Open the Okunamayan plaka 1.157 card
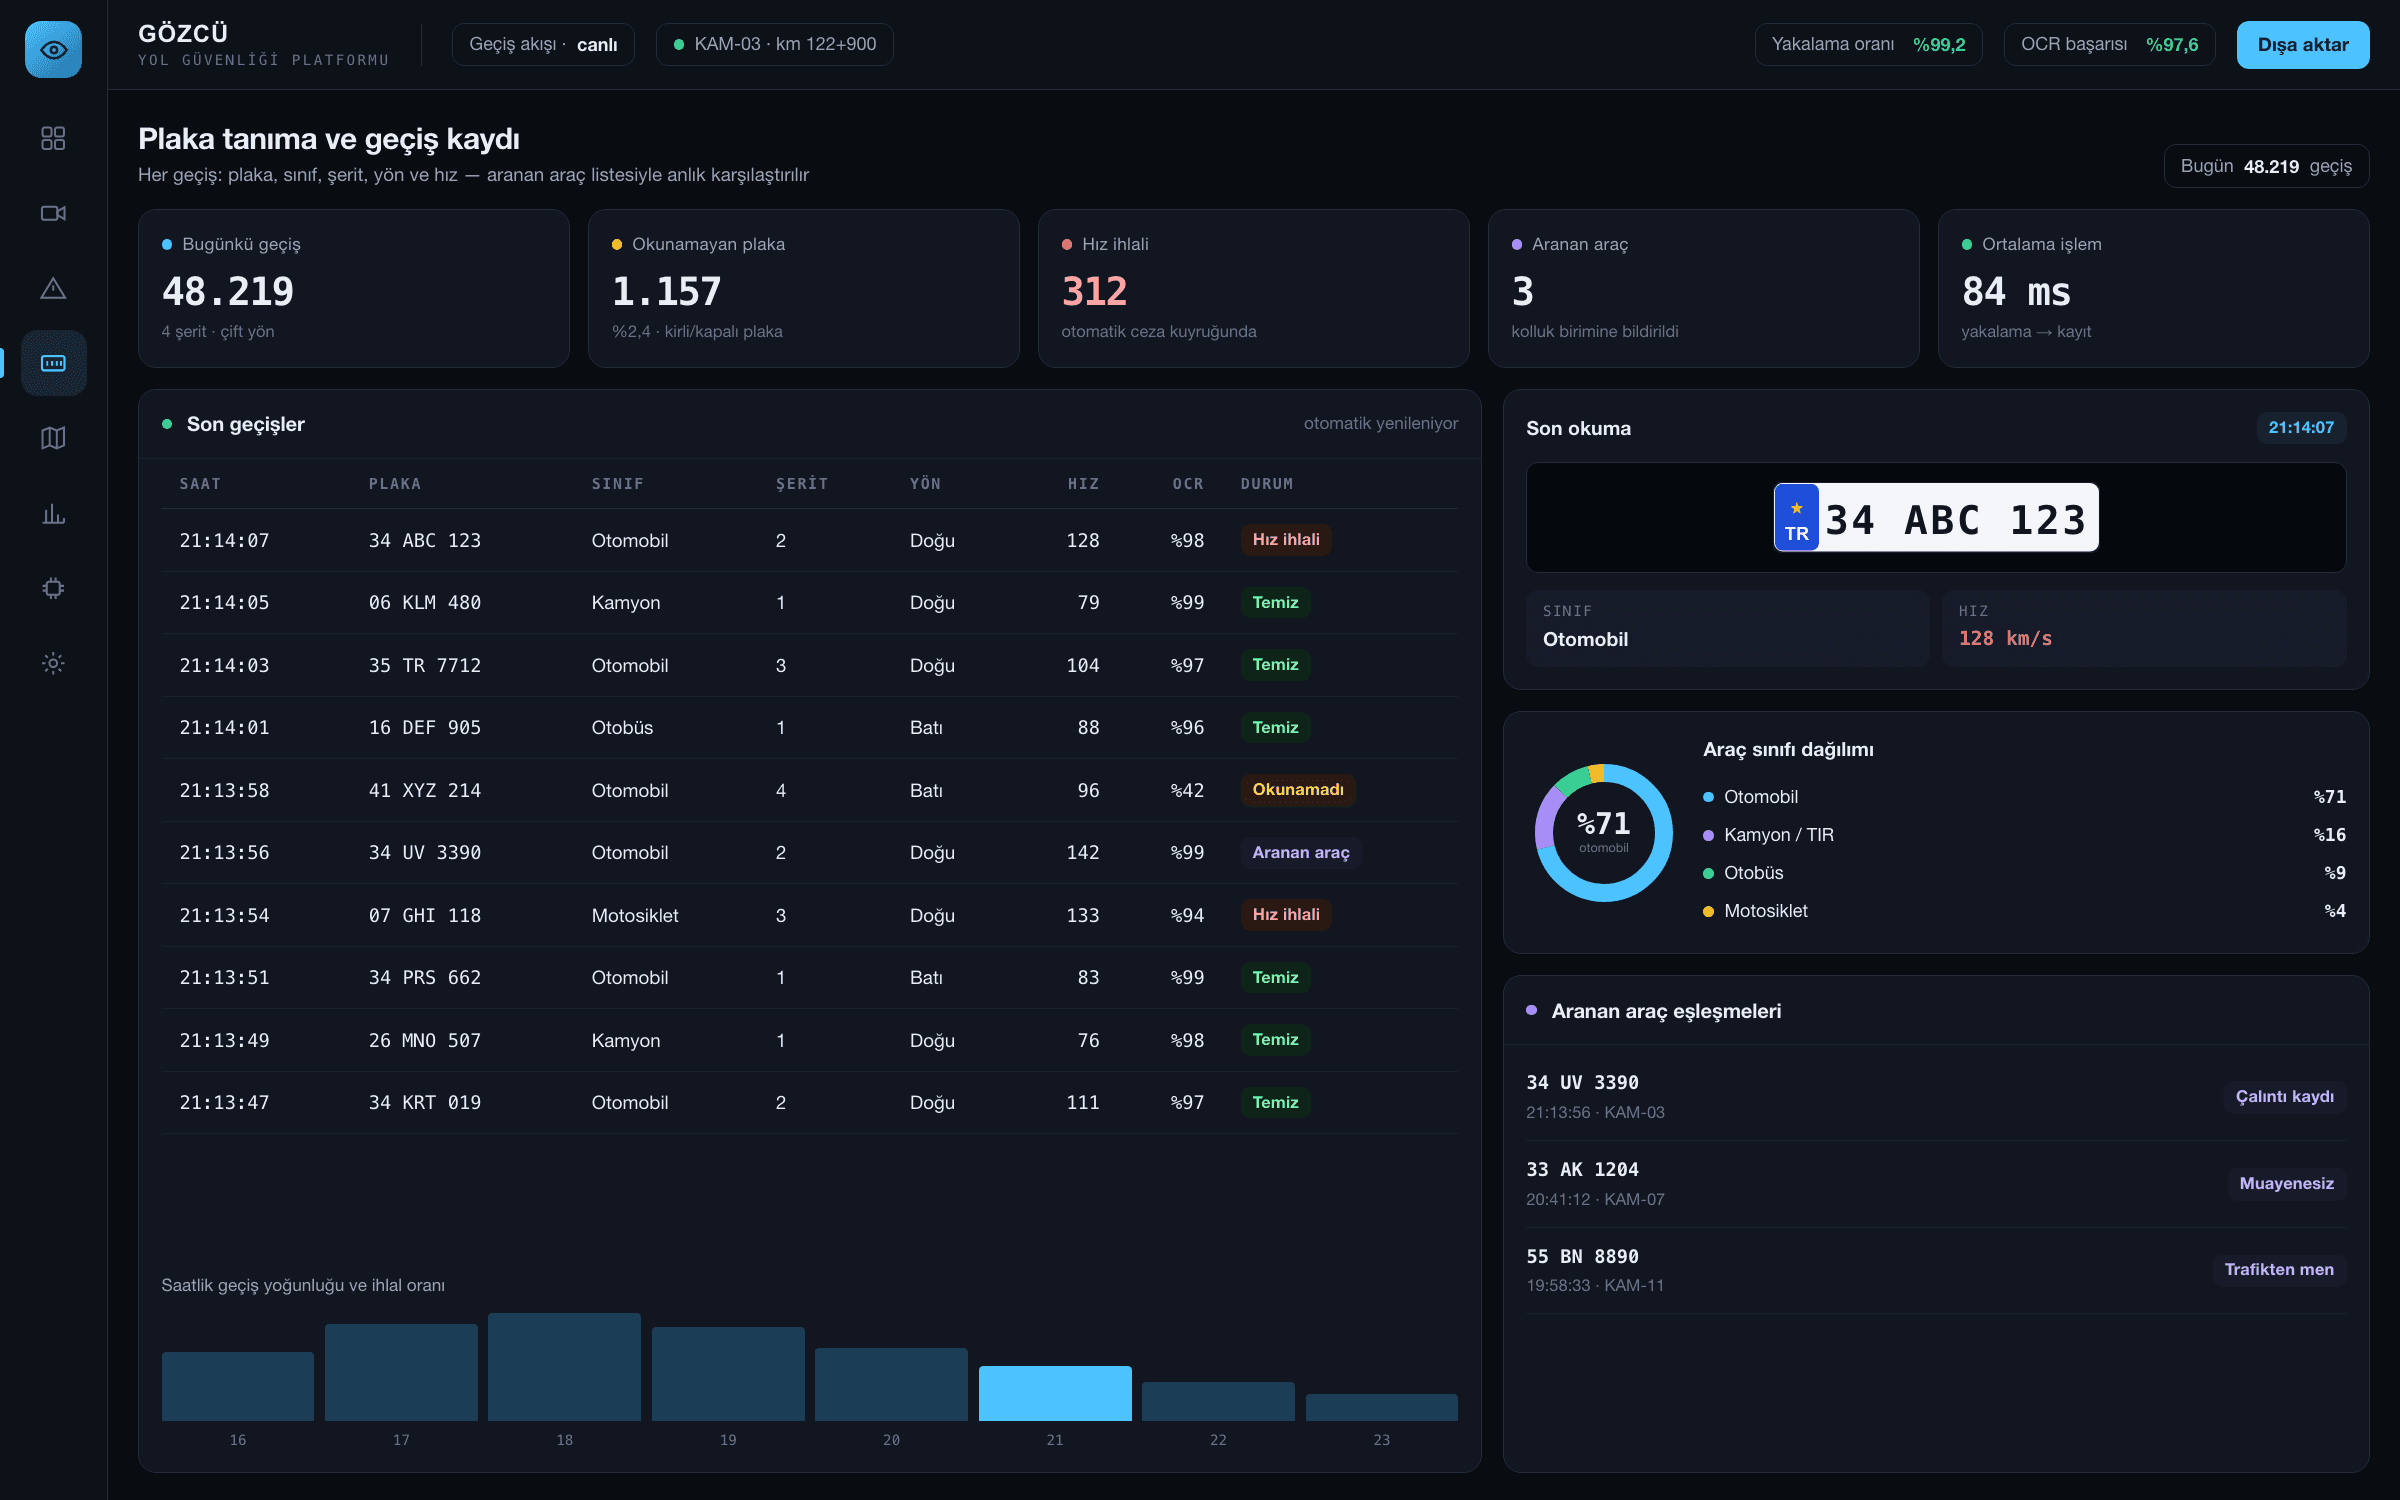Image resolution: width=2400 pixels, height=1500 pixels. tap(804, 288)
